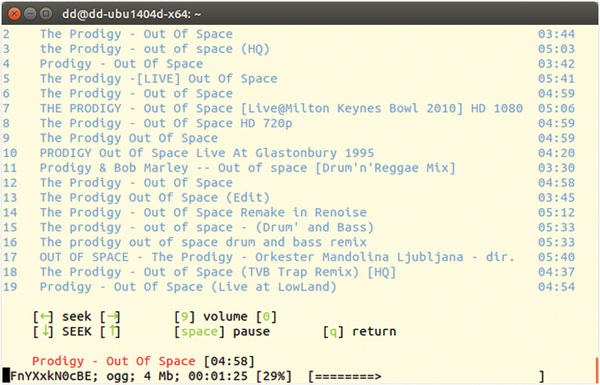Click the window title dd@dd-ubu1404d-x64
Image resolution: width=600 pixels, height=385 pixels.
pyautogui.click(x=131, y=14)
